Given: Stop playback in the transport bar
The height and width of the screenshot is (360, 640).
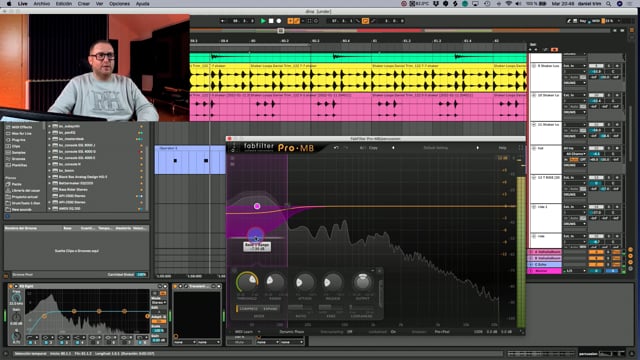Looking at the screenshot, I should coord(271,21).
